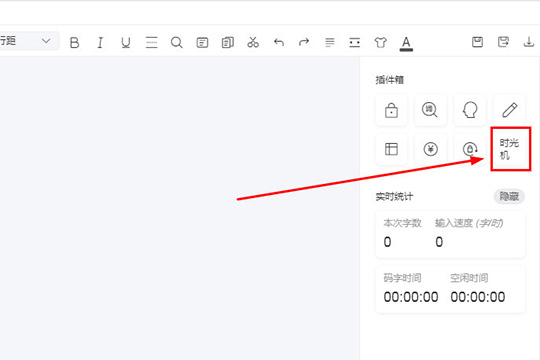Open the yen currency plugin
Viewport: 540px width, 360px height.
pyautogui.click(x=430, y=149)
